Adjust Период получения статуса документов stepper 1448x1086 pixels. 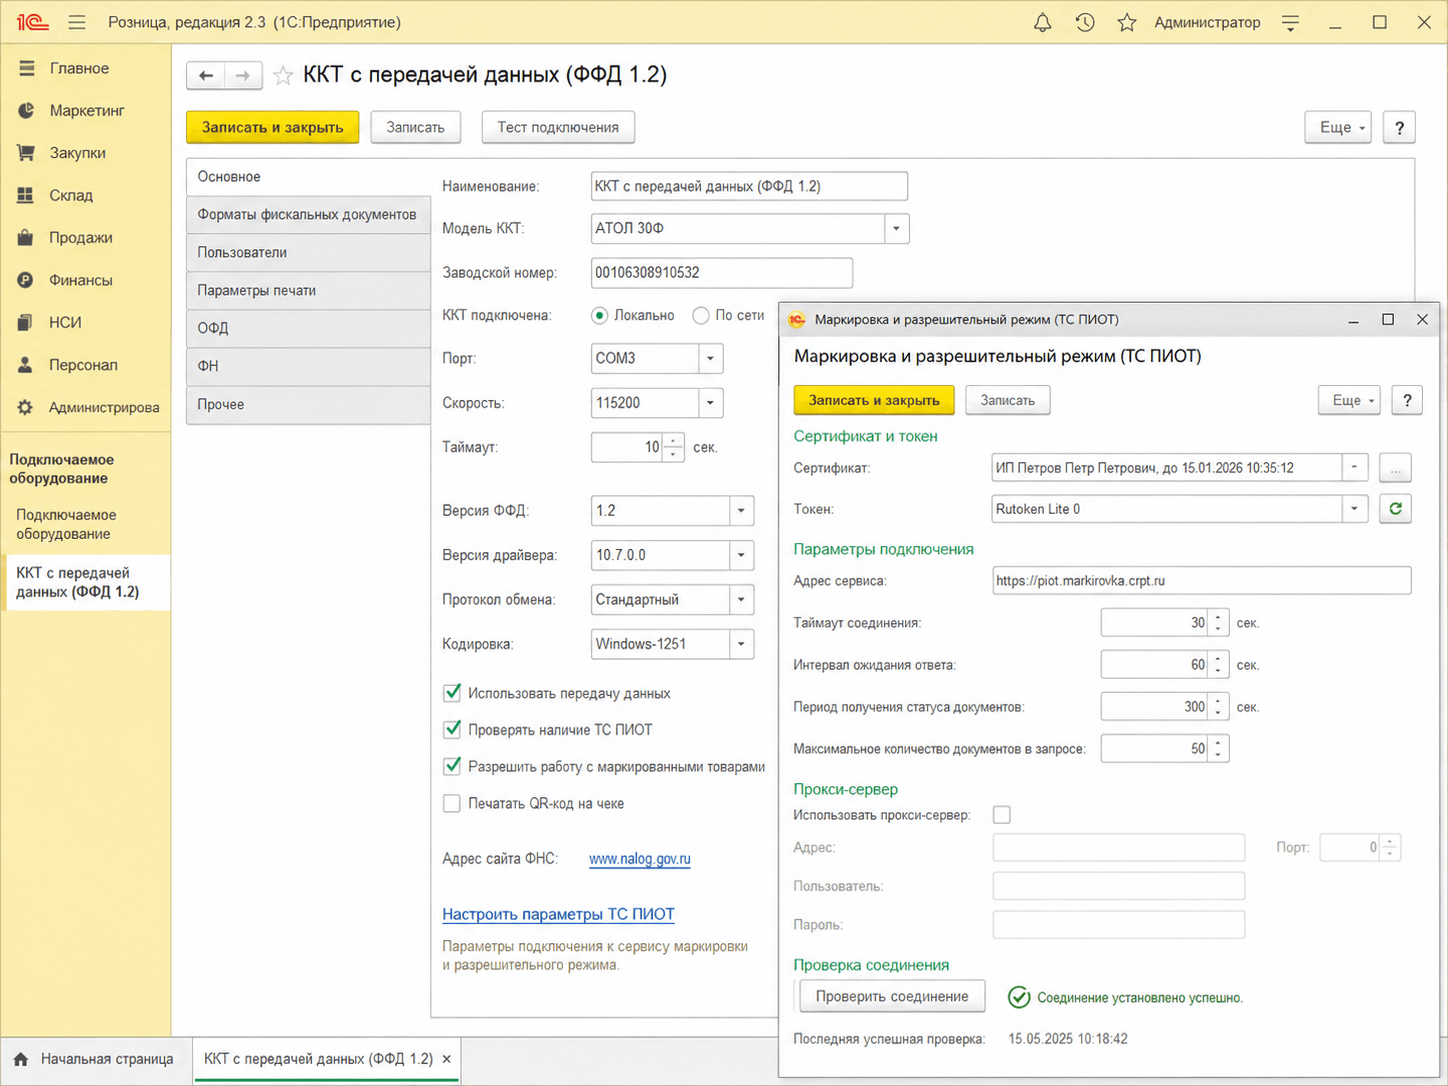tap(1218, 707)
